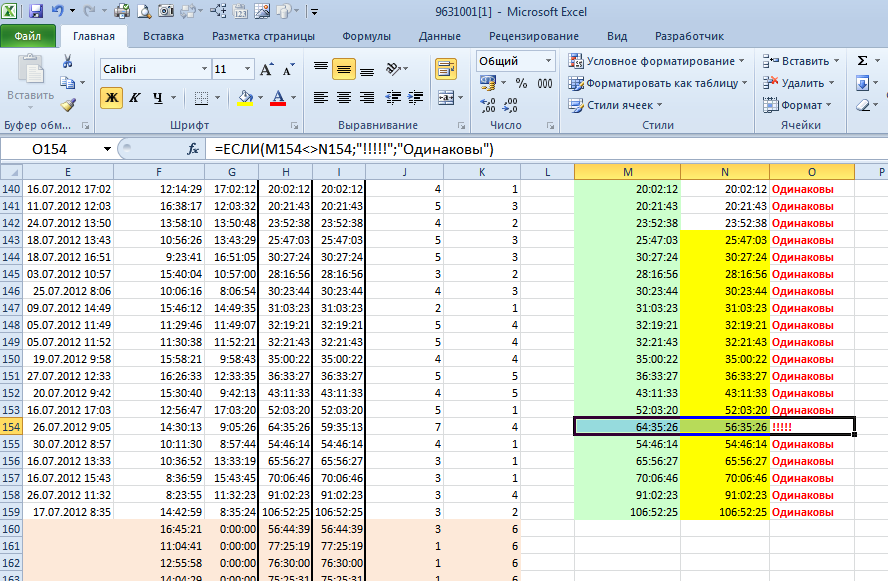Image resolution: width=888 pixels, height=581 pixels.
Task: Open the Файл tab
Action: (28, 36)
